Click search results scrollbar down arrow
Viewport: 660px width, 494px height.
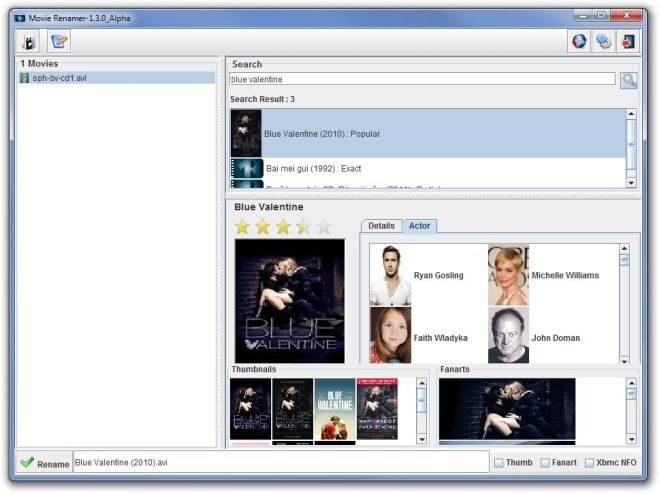tap(631, 183)
